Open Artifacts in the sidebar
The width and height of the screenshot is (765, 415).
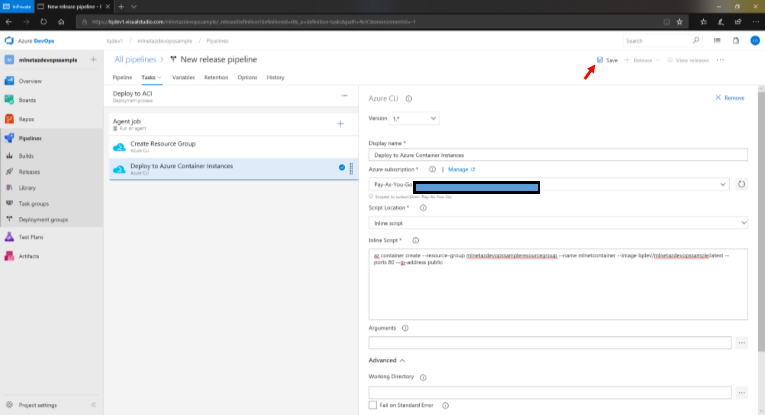click(x=29, y=256)
